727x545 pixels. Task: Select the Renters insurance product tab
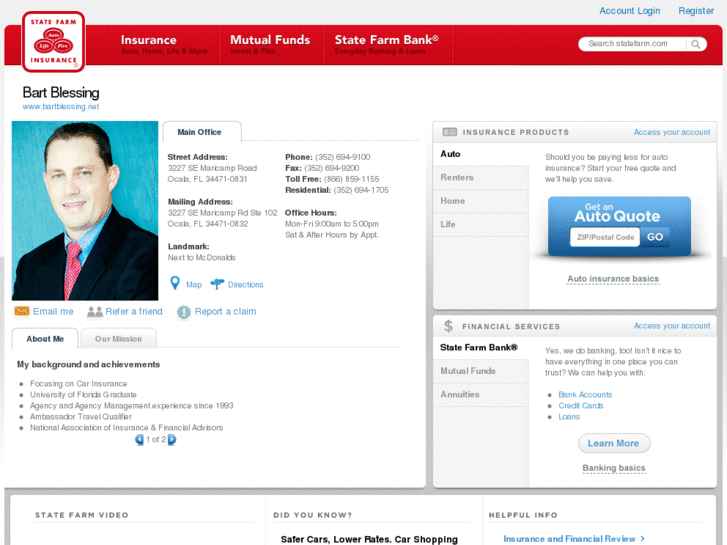481,178
